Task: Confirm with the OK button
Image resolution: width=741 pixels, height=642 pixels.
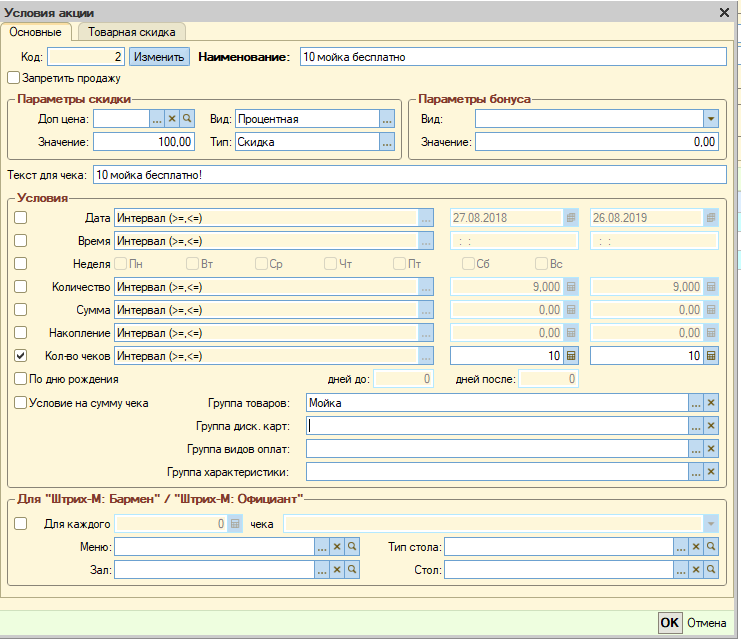Action: click(670, 623)
